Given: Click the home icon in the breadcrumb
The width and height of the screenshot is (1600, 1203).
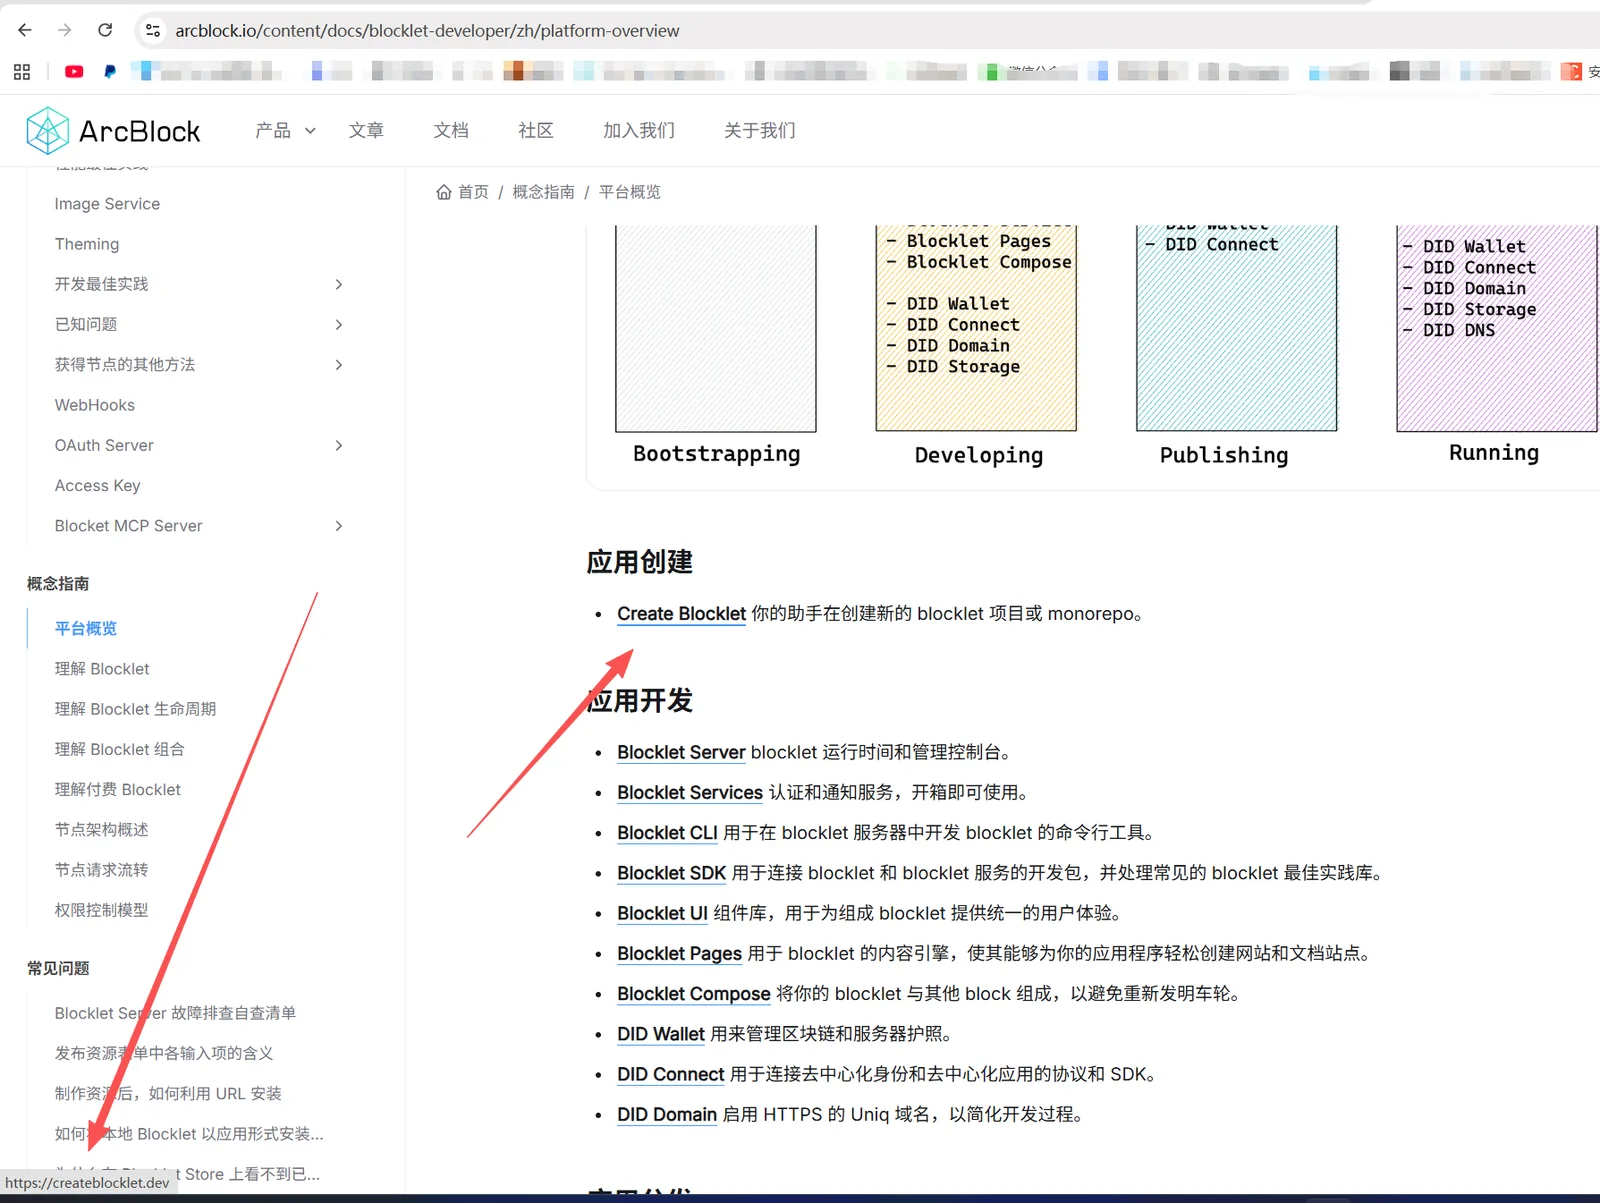Looking at the screenshot, I should 444,192.
